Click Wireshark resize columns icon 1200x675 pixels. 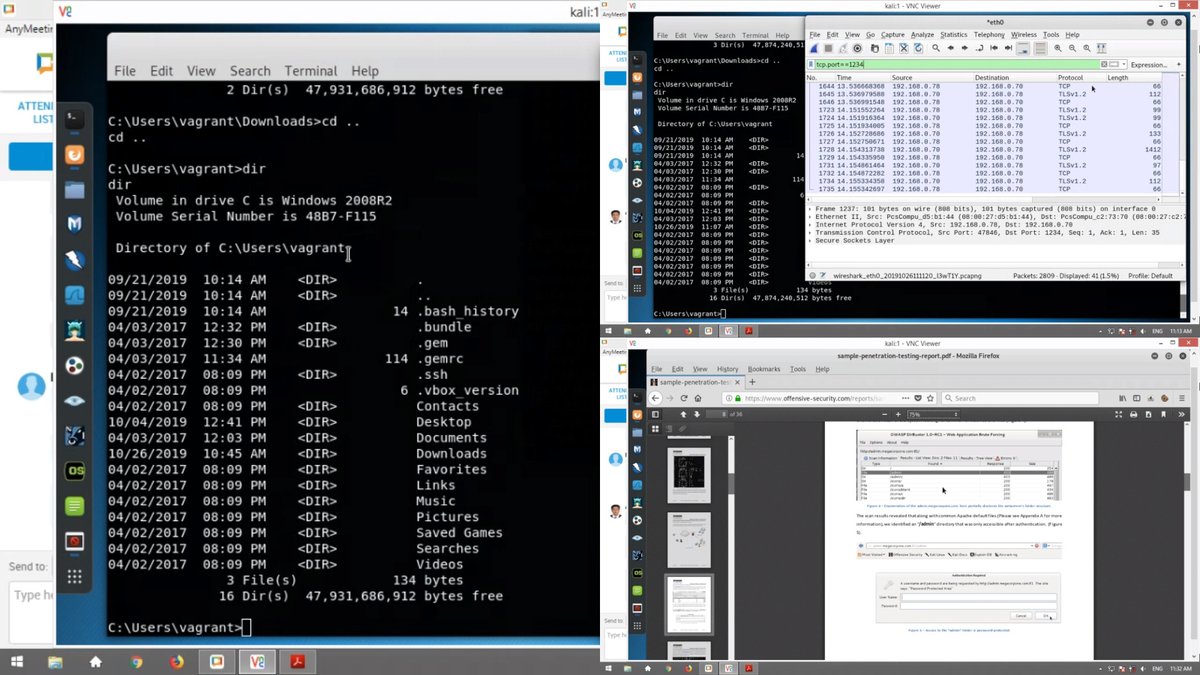[1101, 48]
